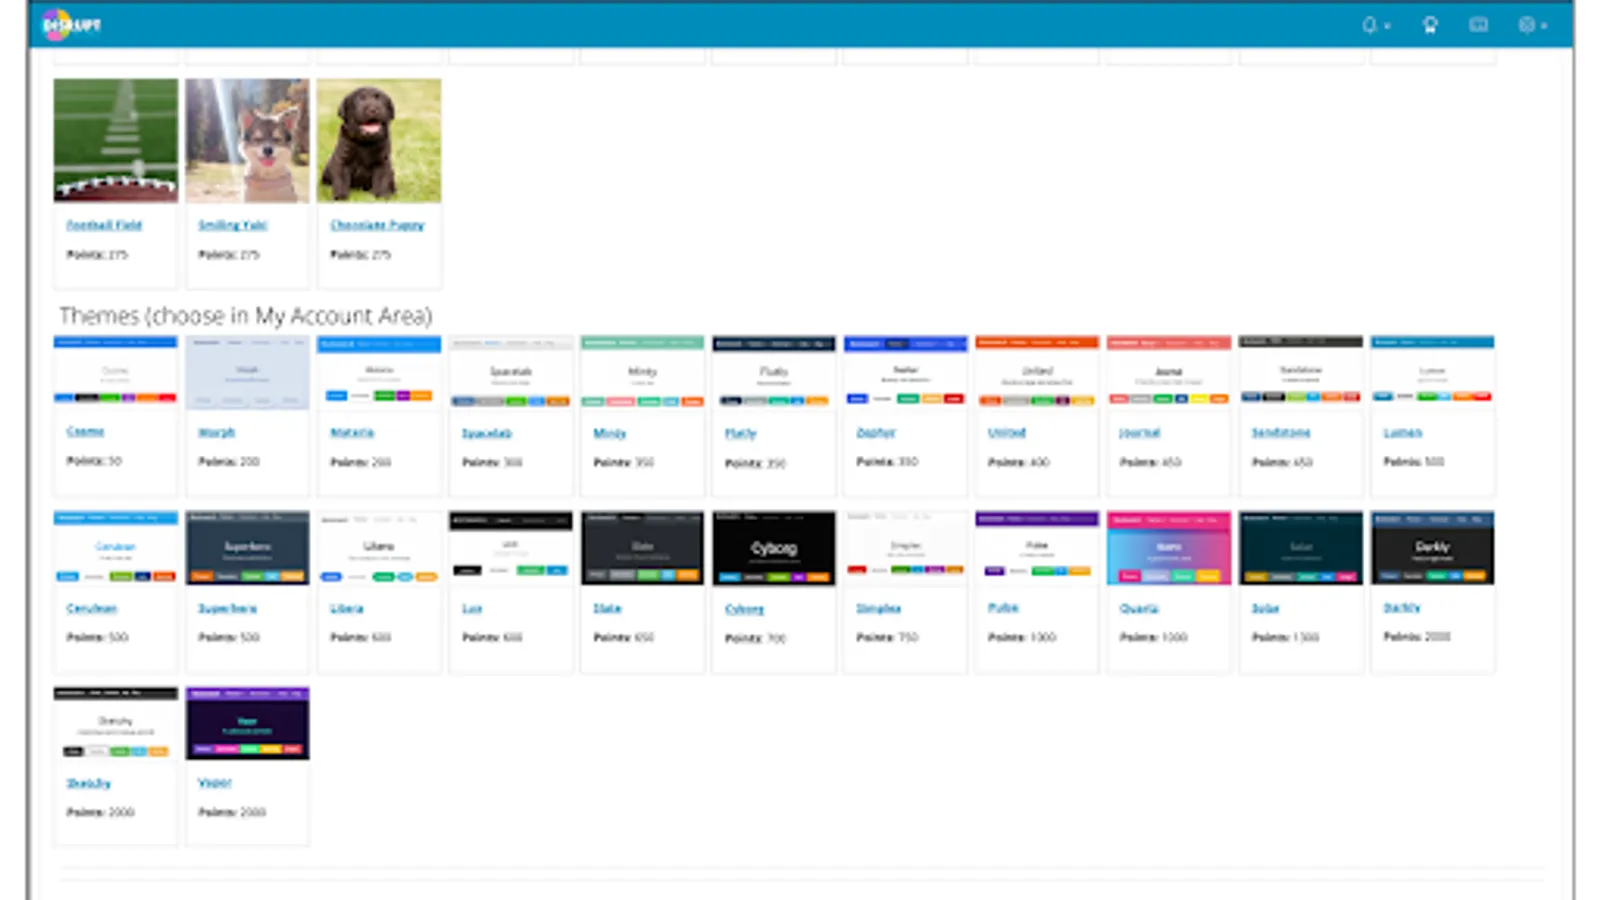1600x900 pixels.
Task: Click the Cerulean theme preview thumbnail
Action: pos(116,548)
